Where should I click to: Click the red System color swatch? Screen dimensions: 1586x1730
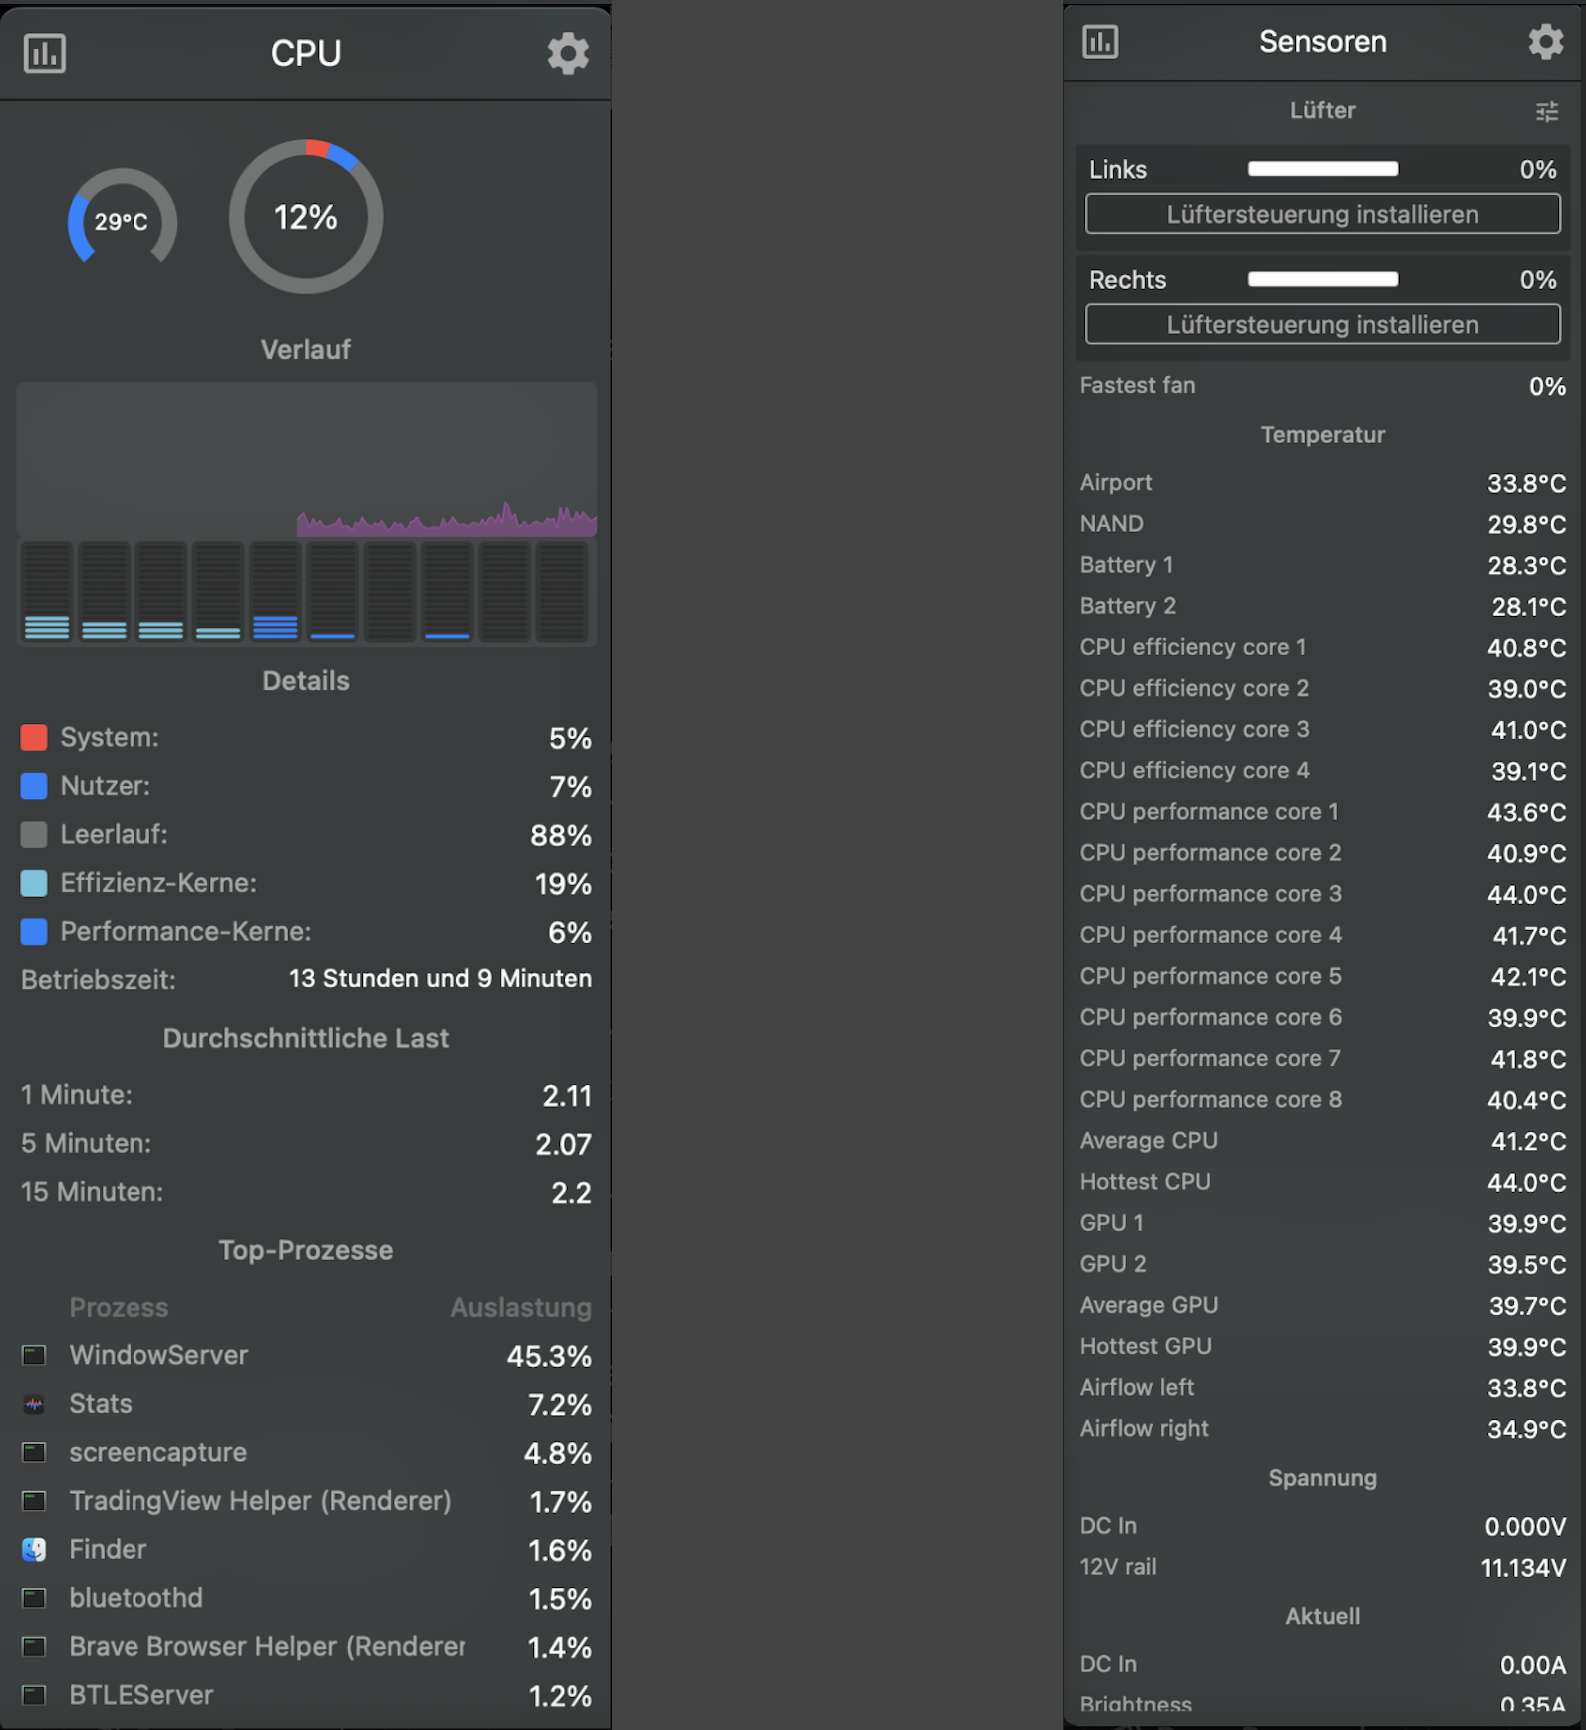(x=34, y=738)
